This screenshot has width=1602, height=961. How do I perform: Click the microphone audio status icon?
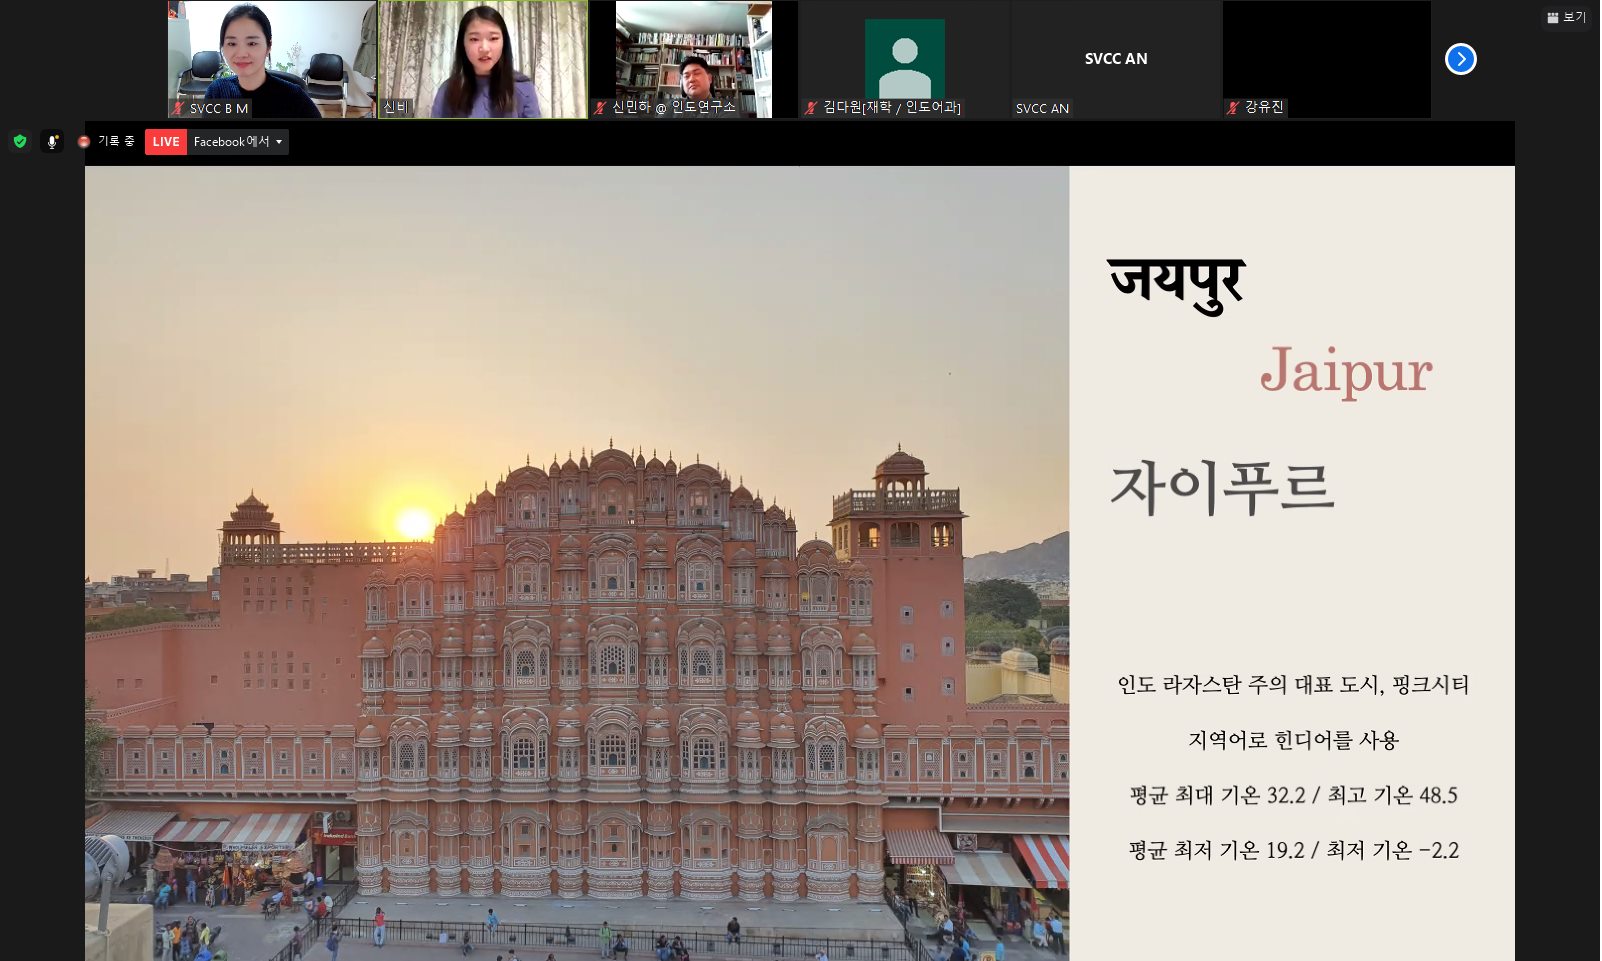[52, 142]
